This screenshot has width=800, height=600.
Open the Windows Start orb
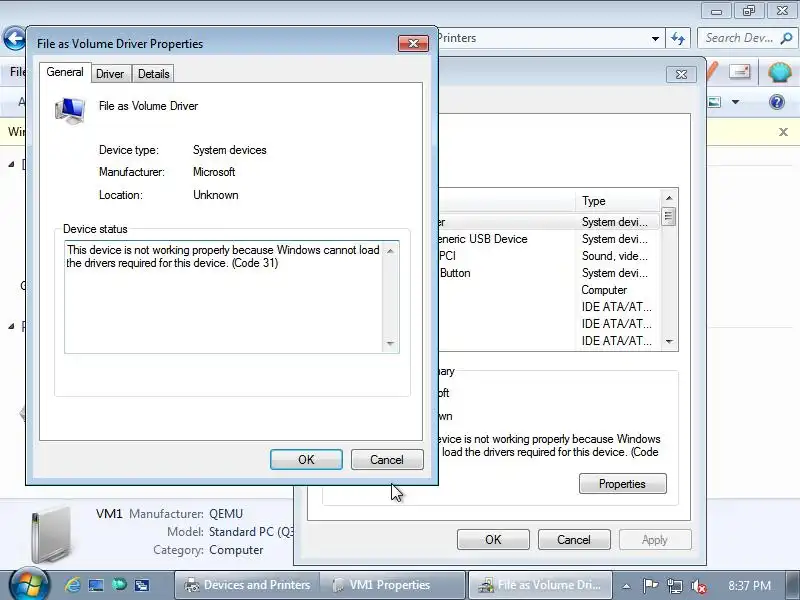coord(29,585)
